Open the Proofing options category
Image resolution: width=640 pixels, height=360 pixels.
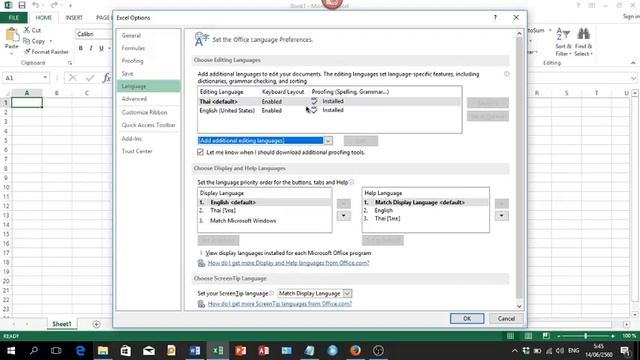tap(132, 61)
